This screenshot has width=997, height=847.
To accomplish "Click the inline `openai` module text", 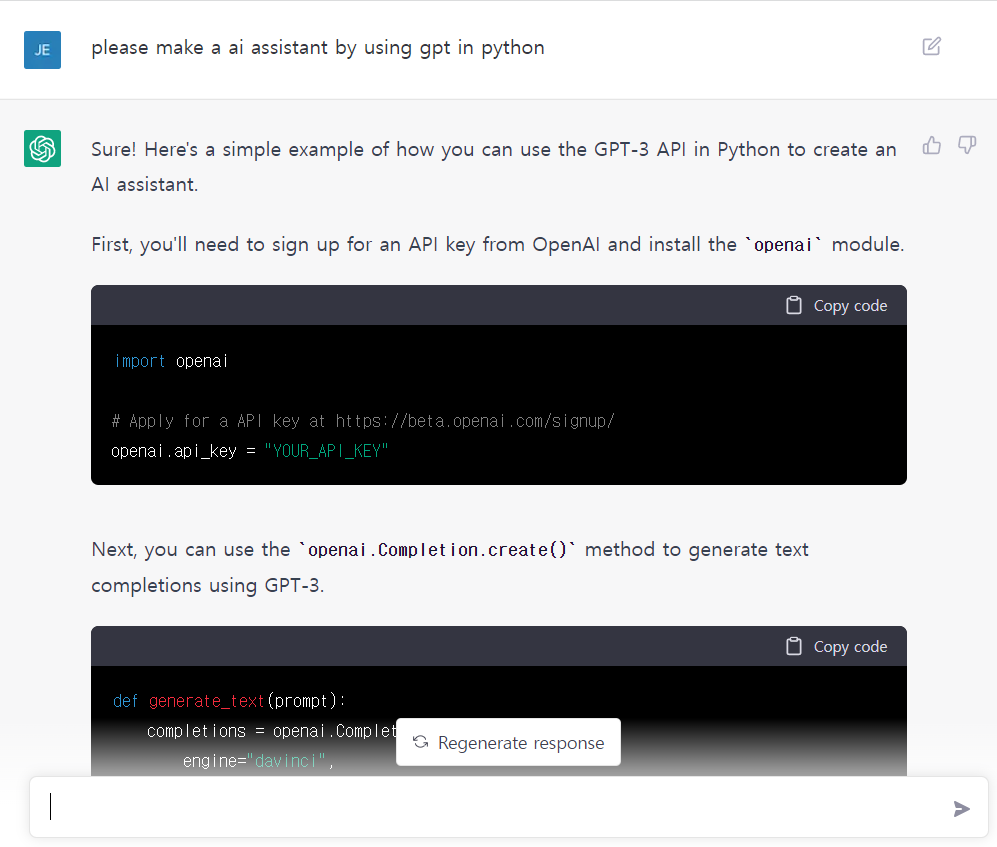I will pos(783,245).
